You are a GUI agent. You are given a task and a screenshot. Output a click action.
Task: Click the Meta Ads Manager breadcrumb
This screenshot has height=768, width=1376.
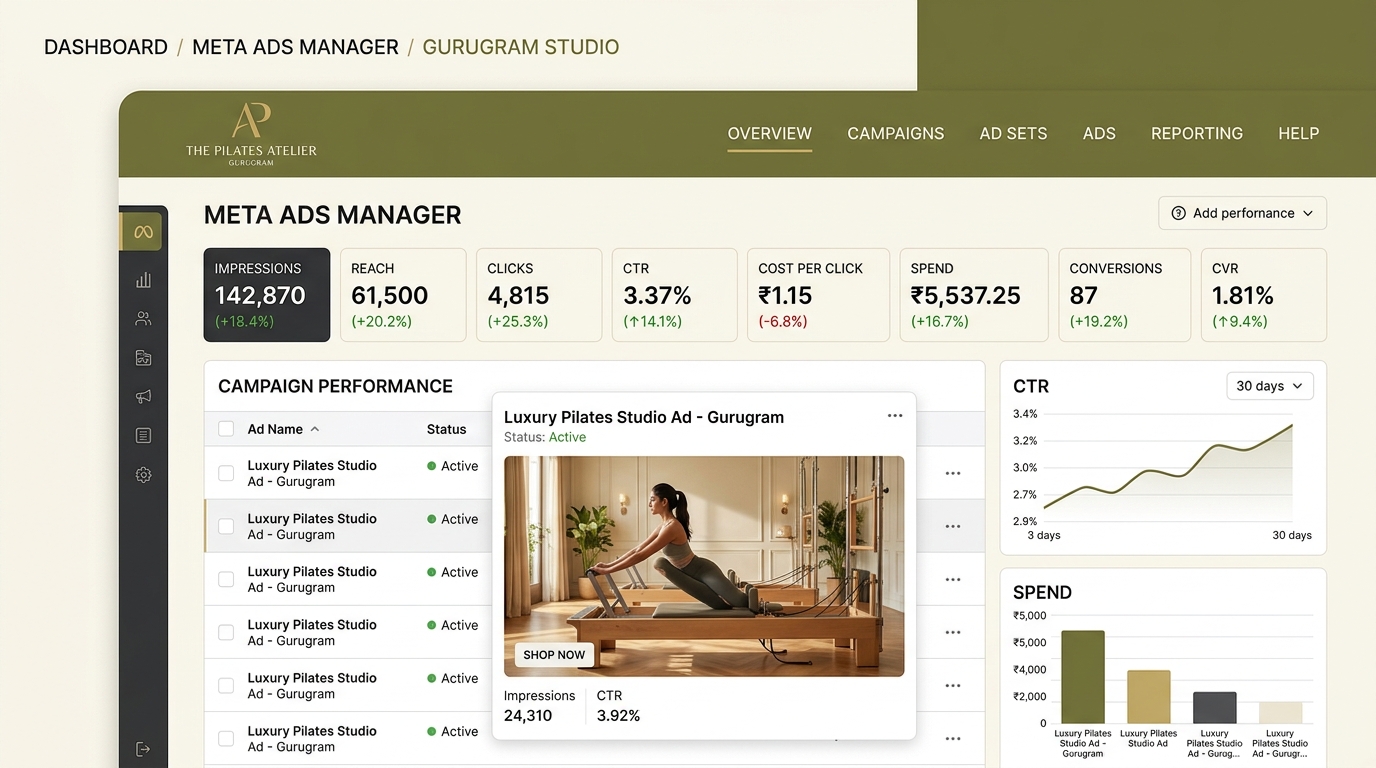295,47
